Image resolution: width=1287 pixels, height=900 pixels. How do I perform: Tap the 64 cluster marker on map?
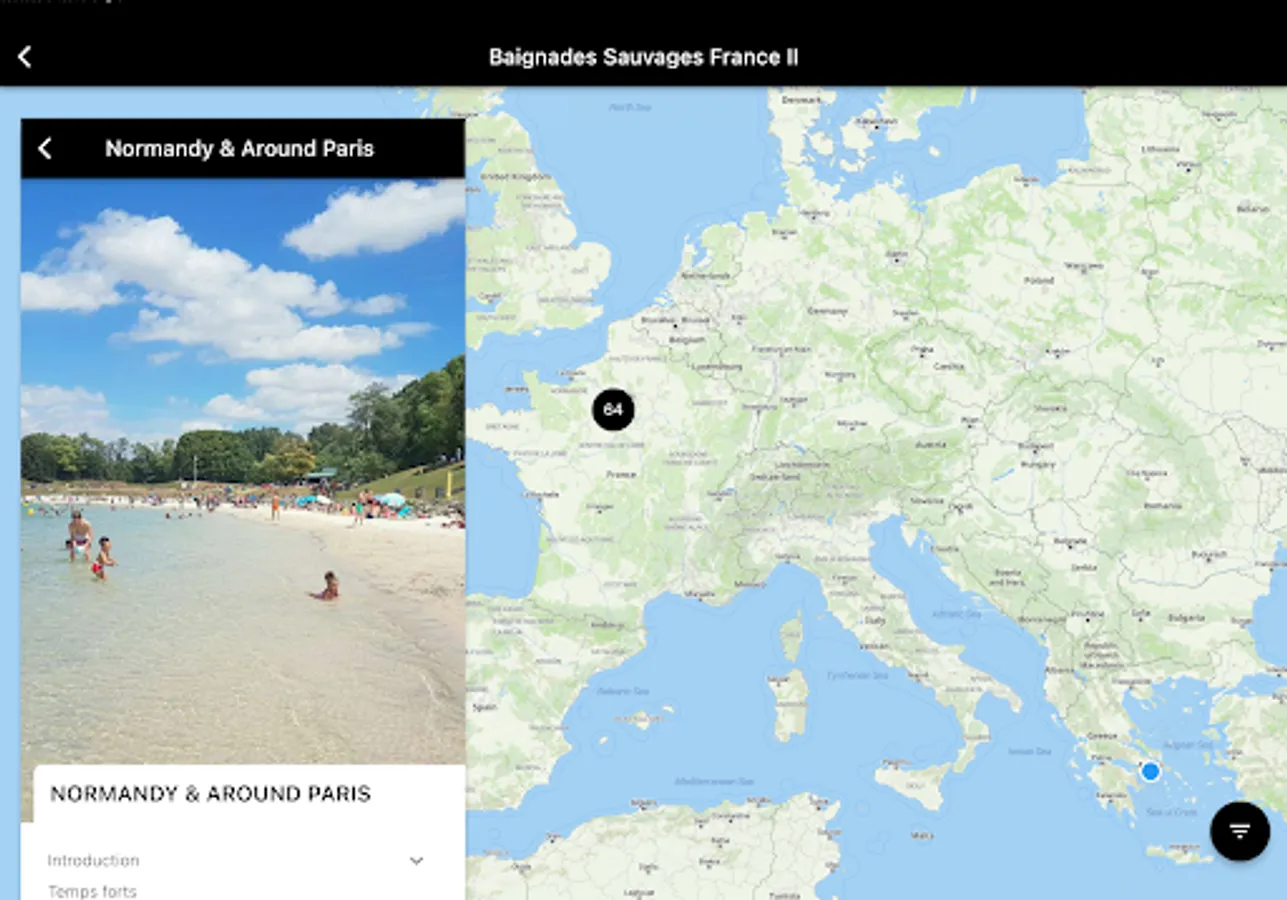pyautogui.click(x=613, y=410)
